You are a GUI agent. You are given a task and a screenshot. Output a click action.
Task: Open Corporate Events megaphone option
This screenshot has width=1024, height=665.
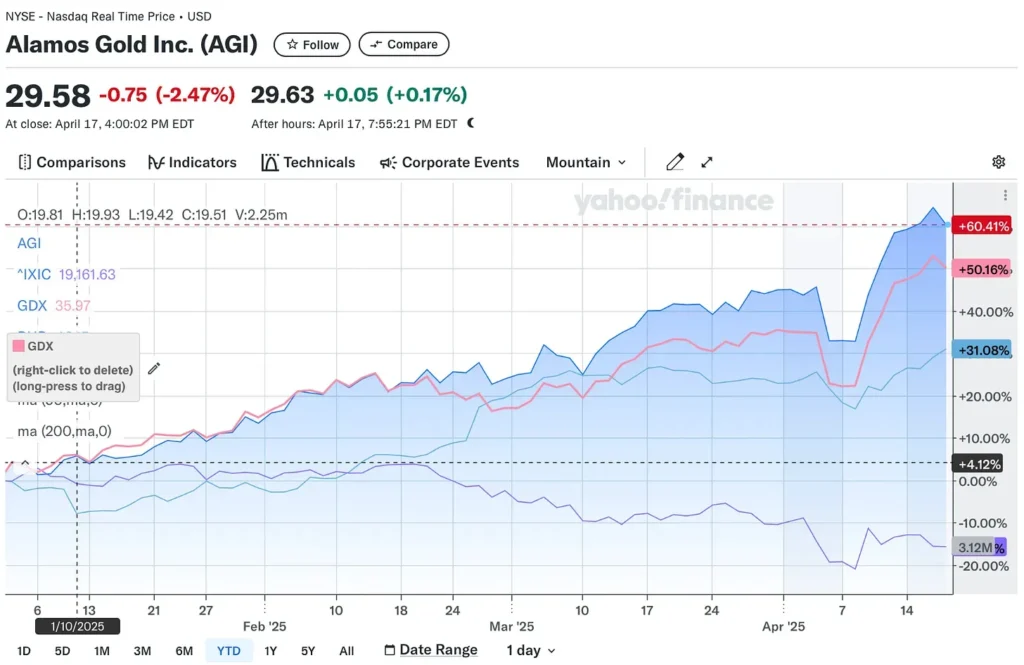coord(449,162)
